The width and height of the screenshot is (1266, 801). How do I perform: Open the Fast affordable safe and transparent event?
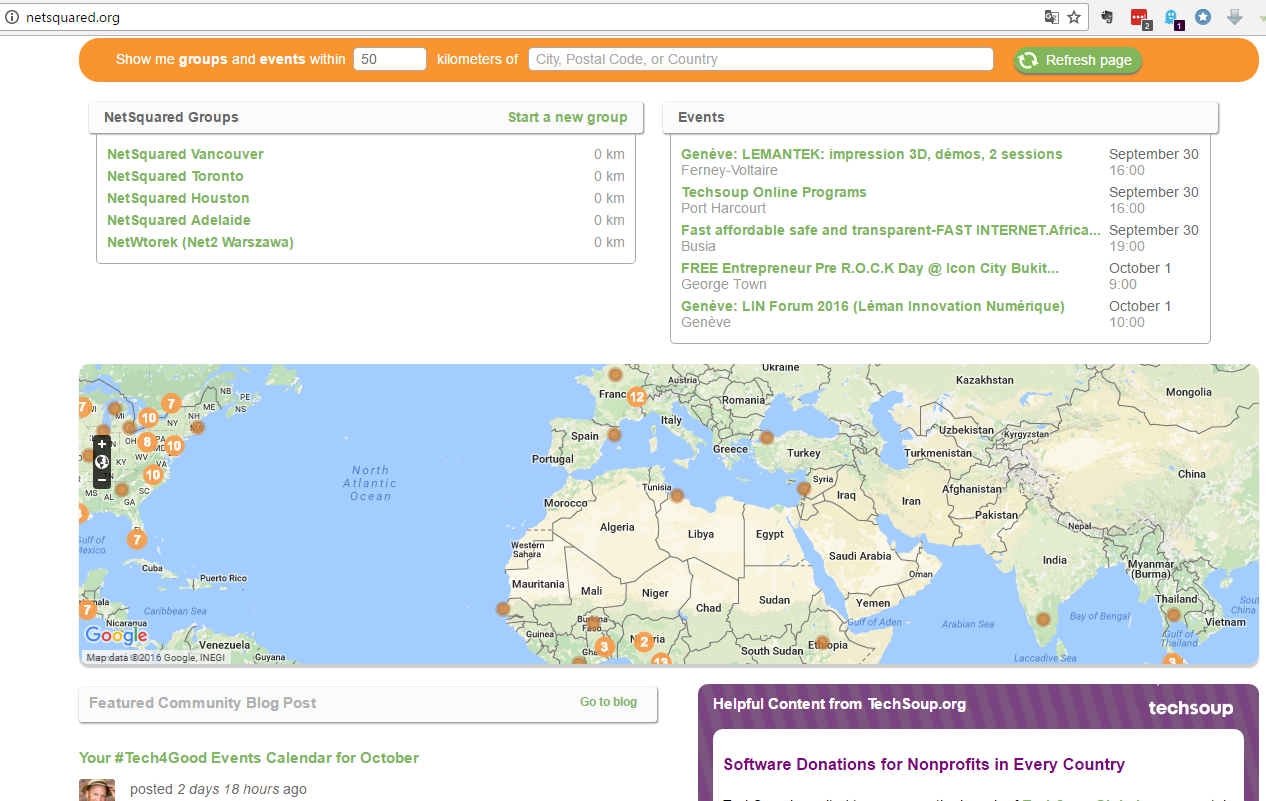(891, 230)
